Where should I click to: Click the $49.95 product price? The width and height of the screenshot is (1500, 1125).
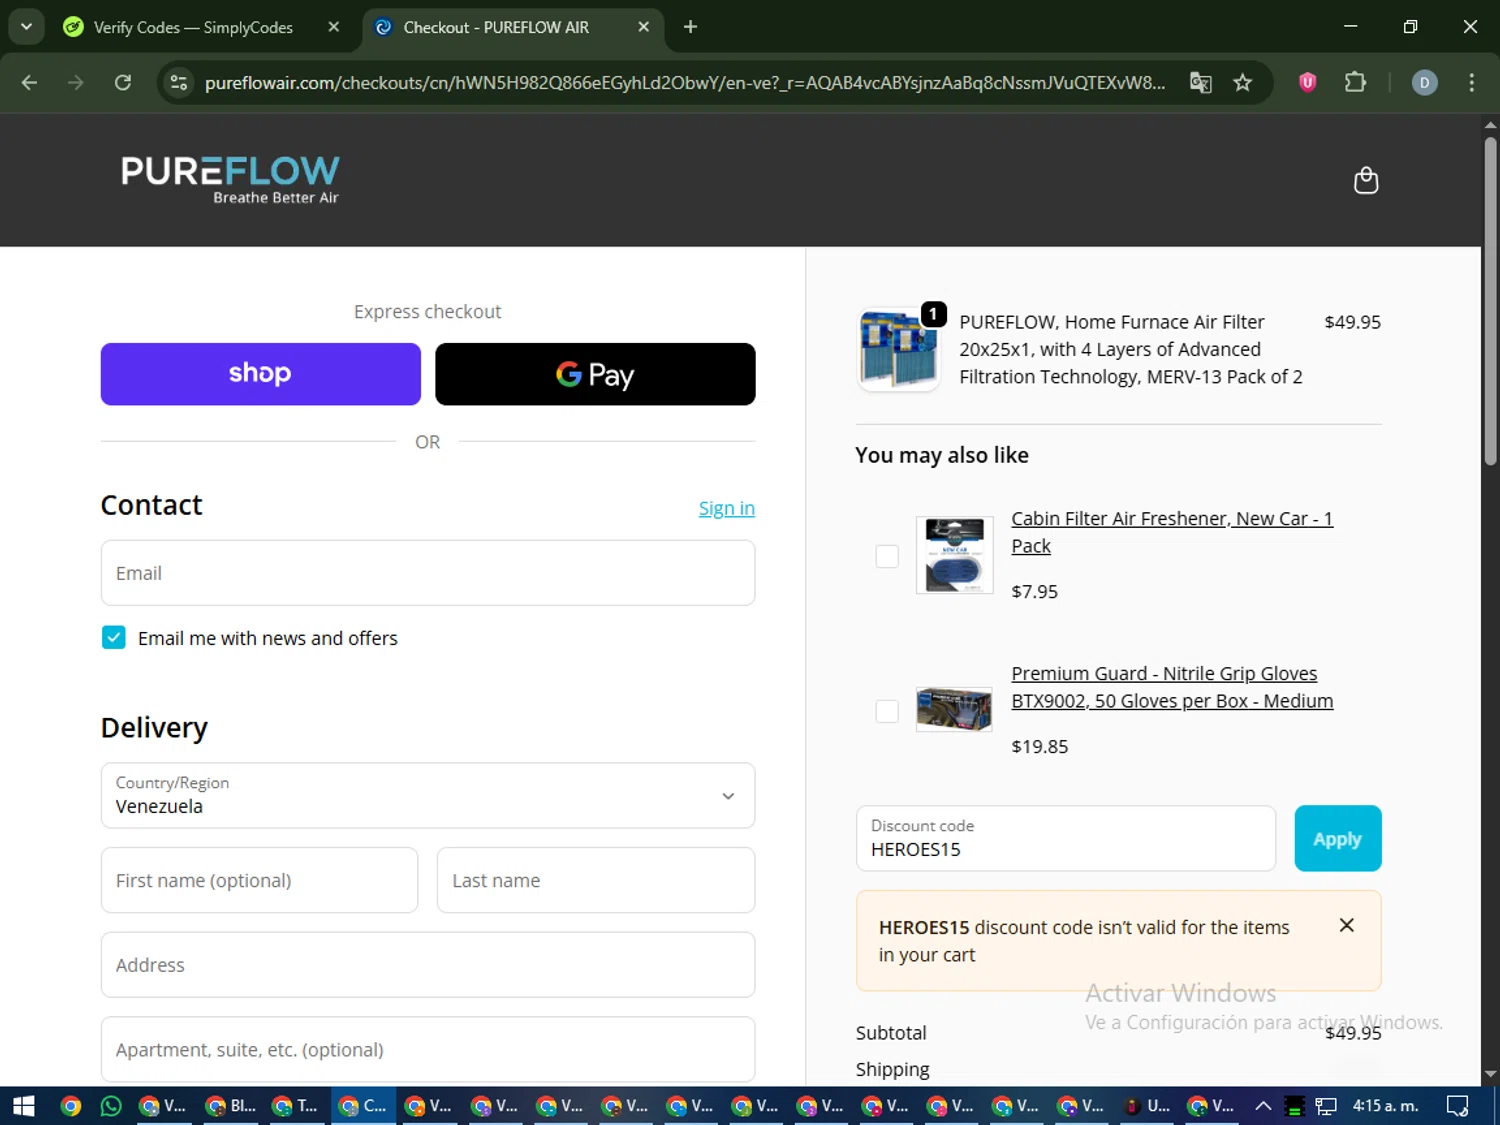(1352, 322)
